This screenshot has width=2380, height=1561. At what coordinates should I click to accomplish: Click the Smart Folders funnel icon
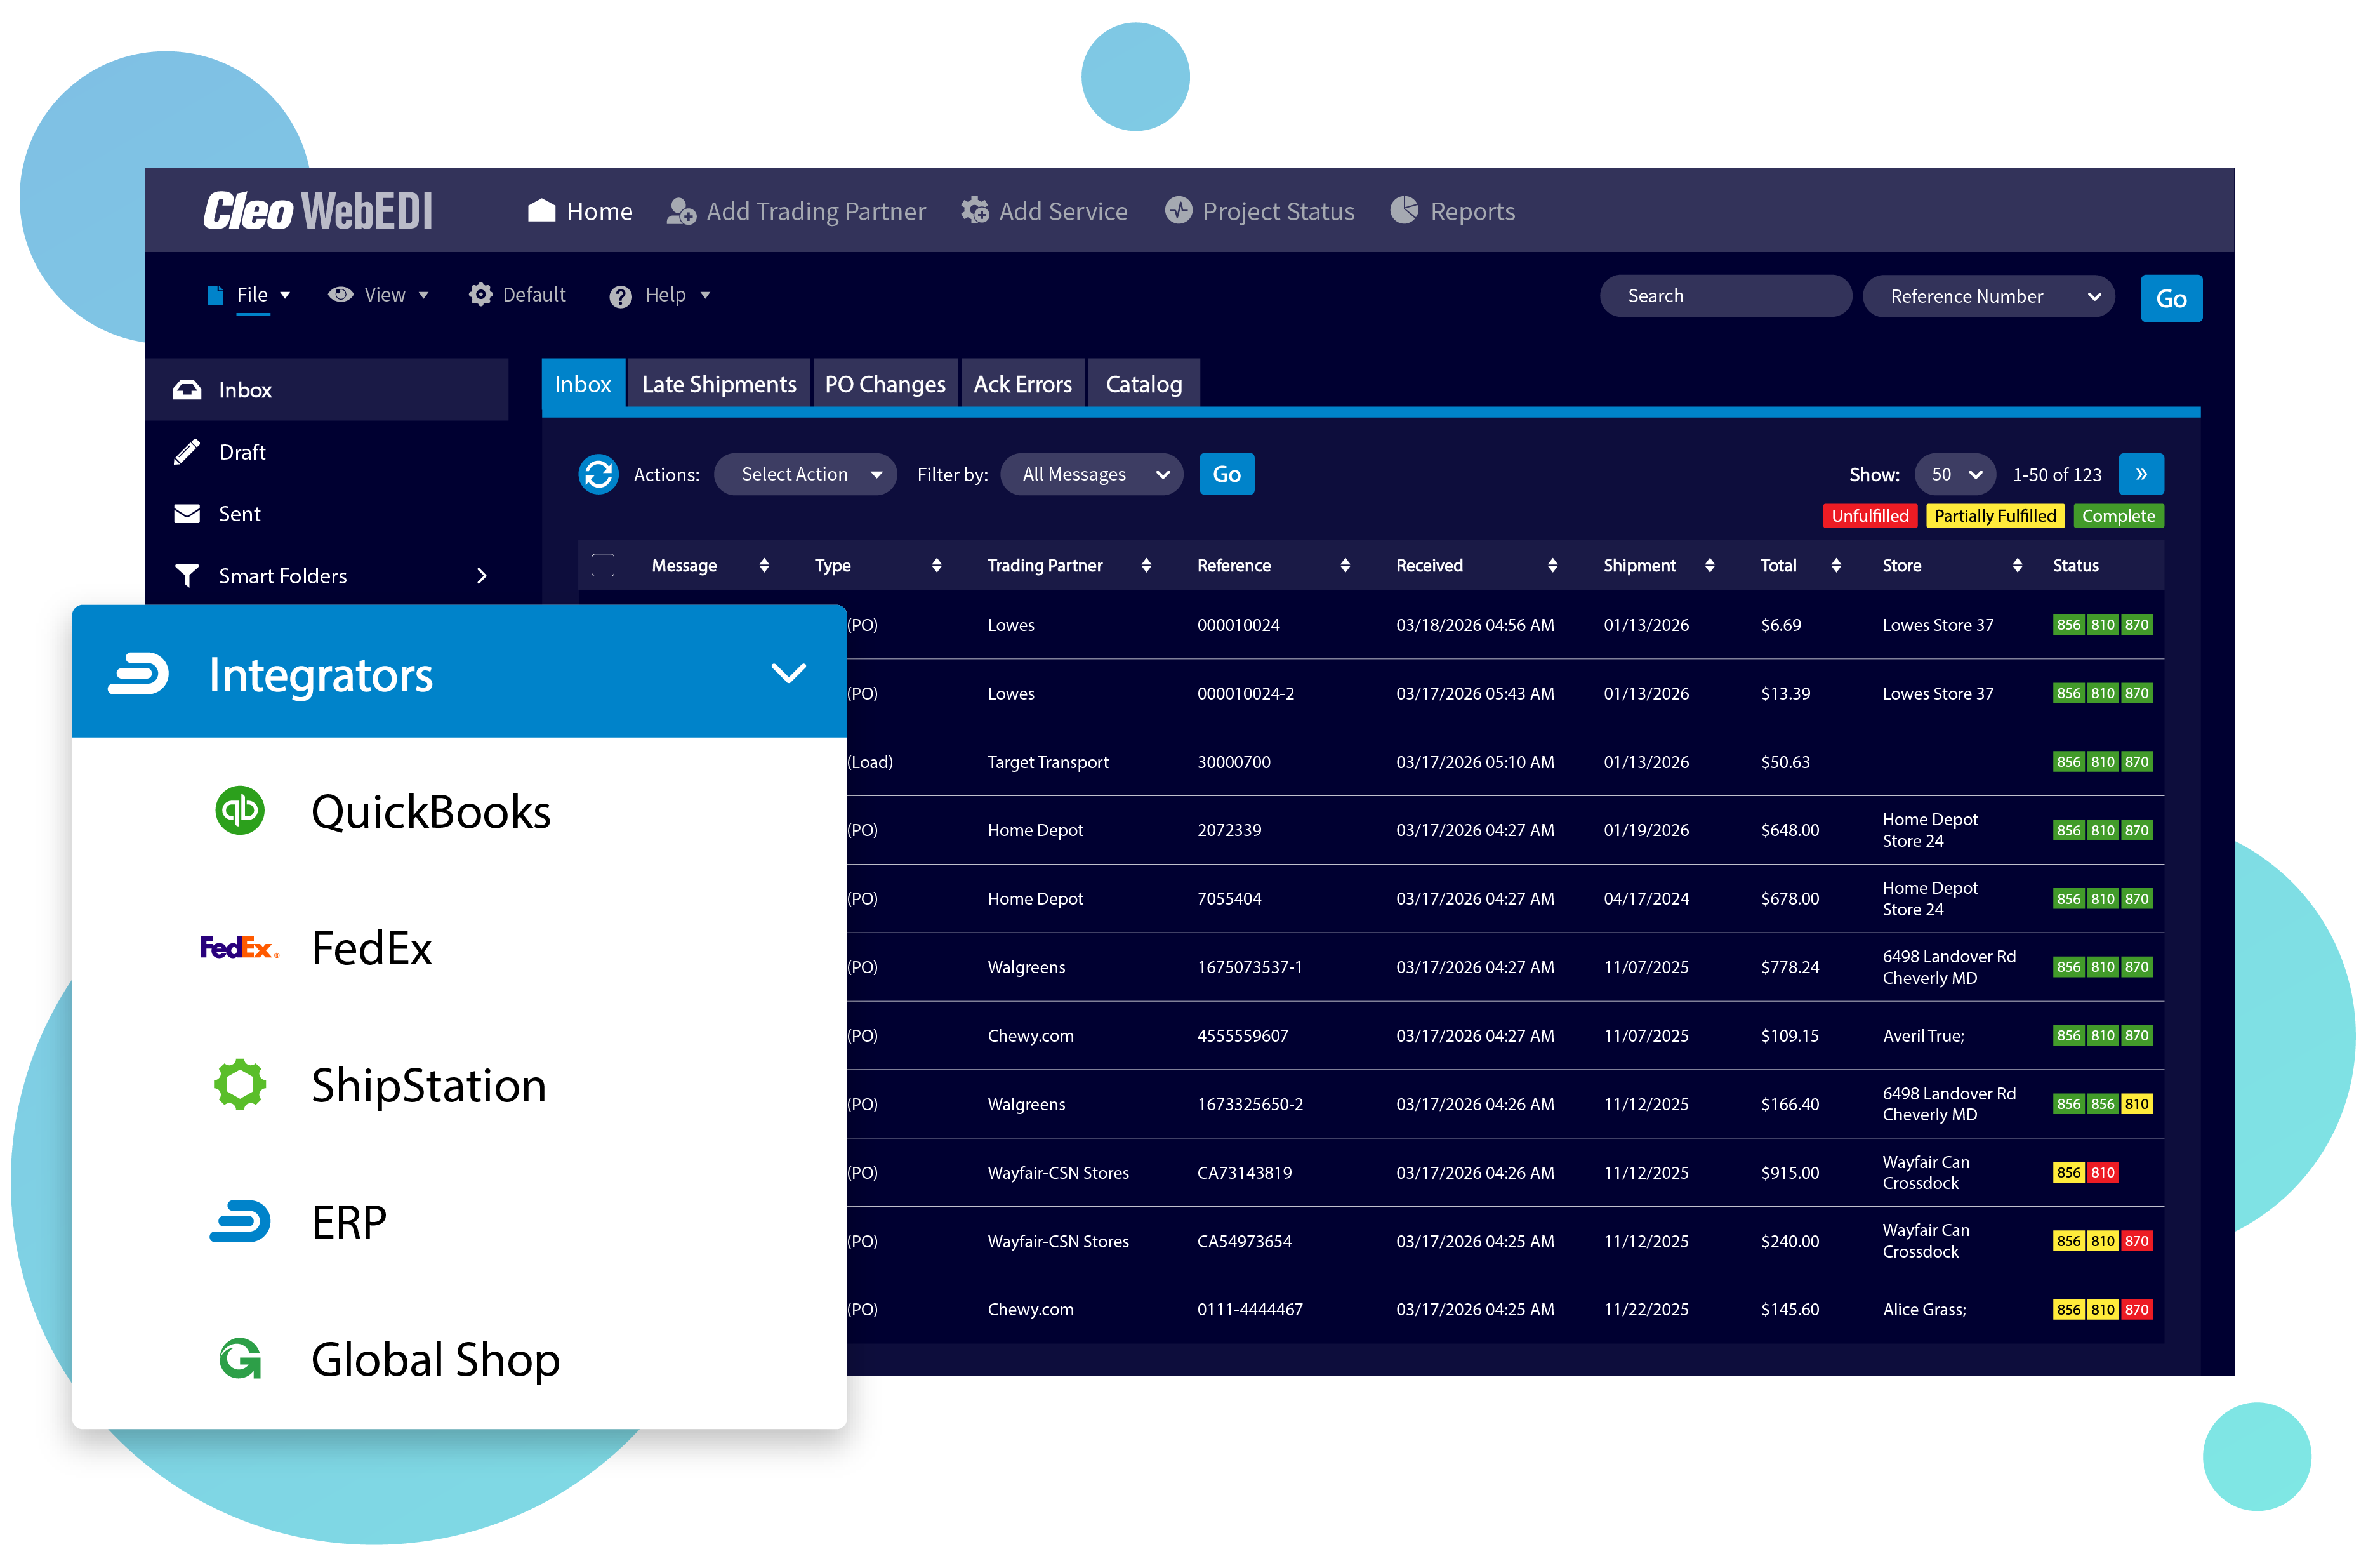point(186,575)
